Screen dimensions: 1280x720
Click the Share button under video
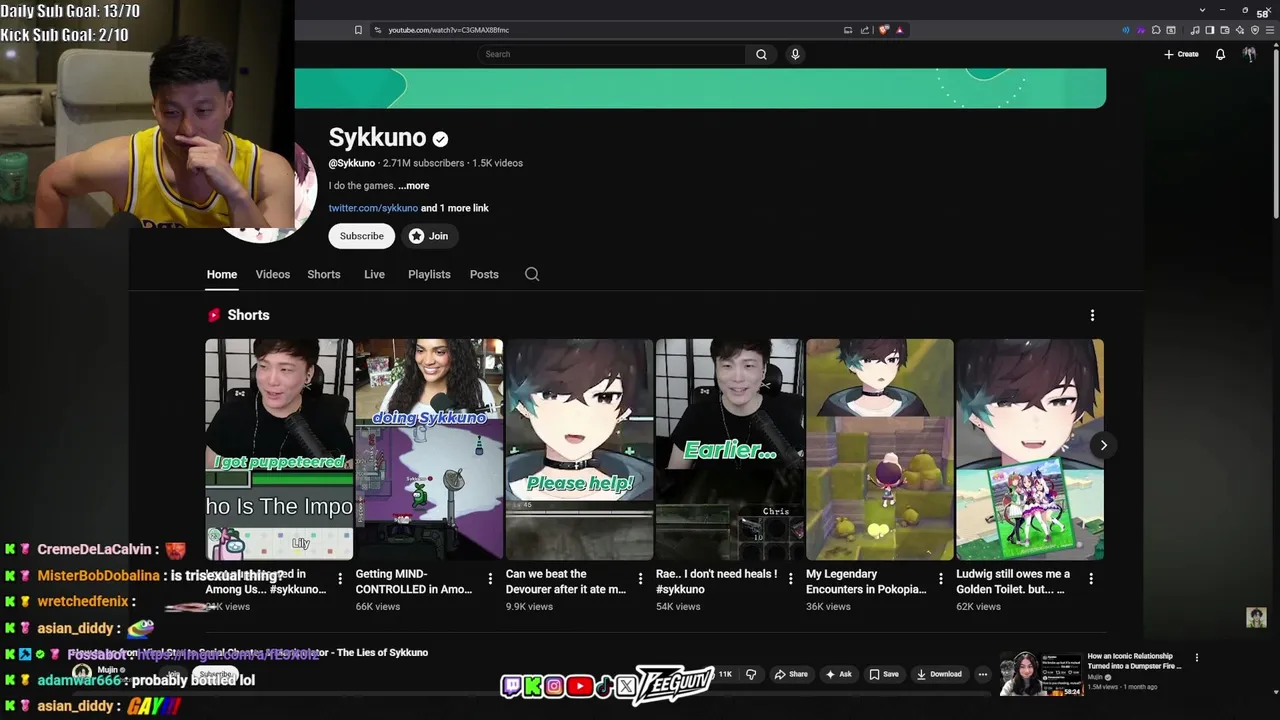[791, 674]
